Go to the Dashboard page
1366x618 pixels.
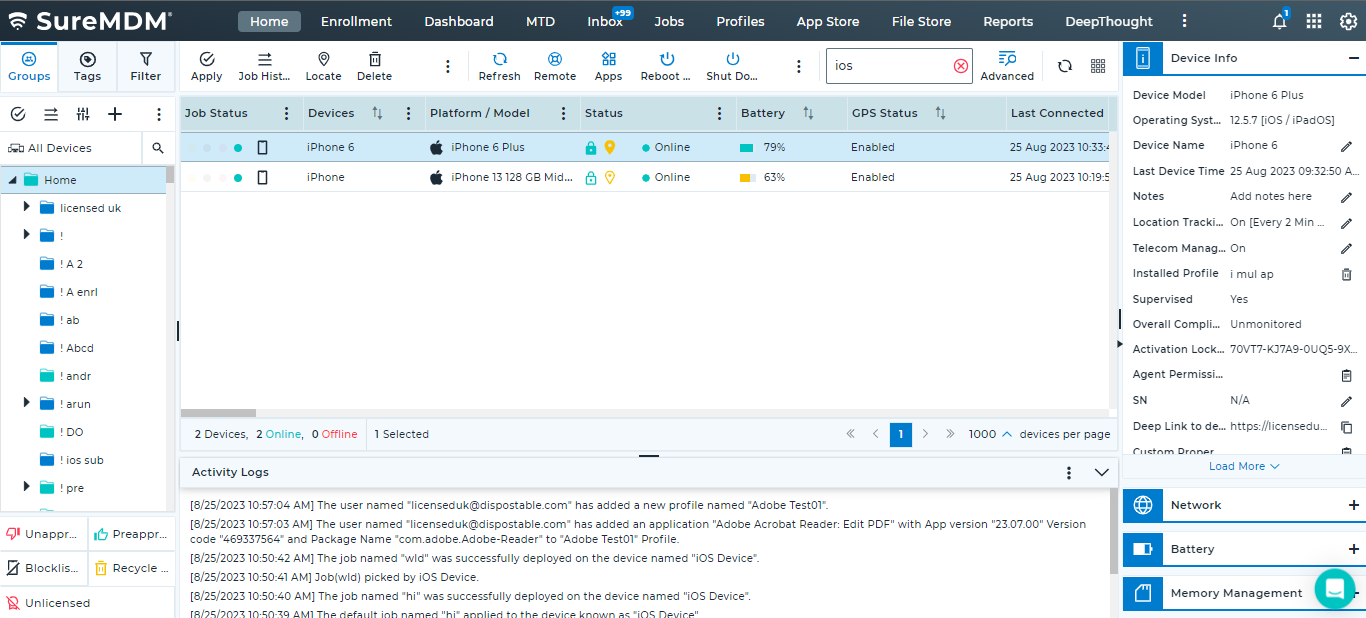[x=459, y=21]
